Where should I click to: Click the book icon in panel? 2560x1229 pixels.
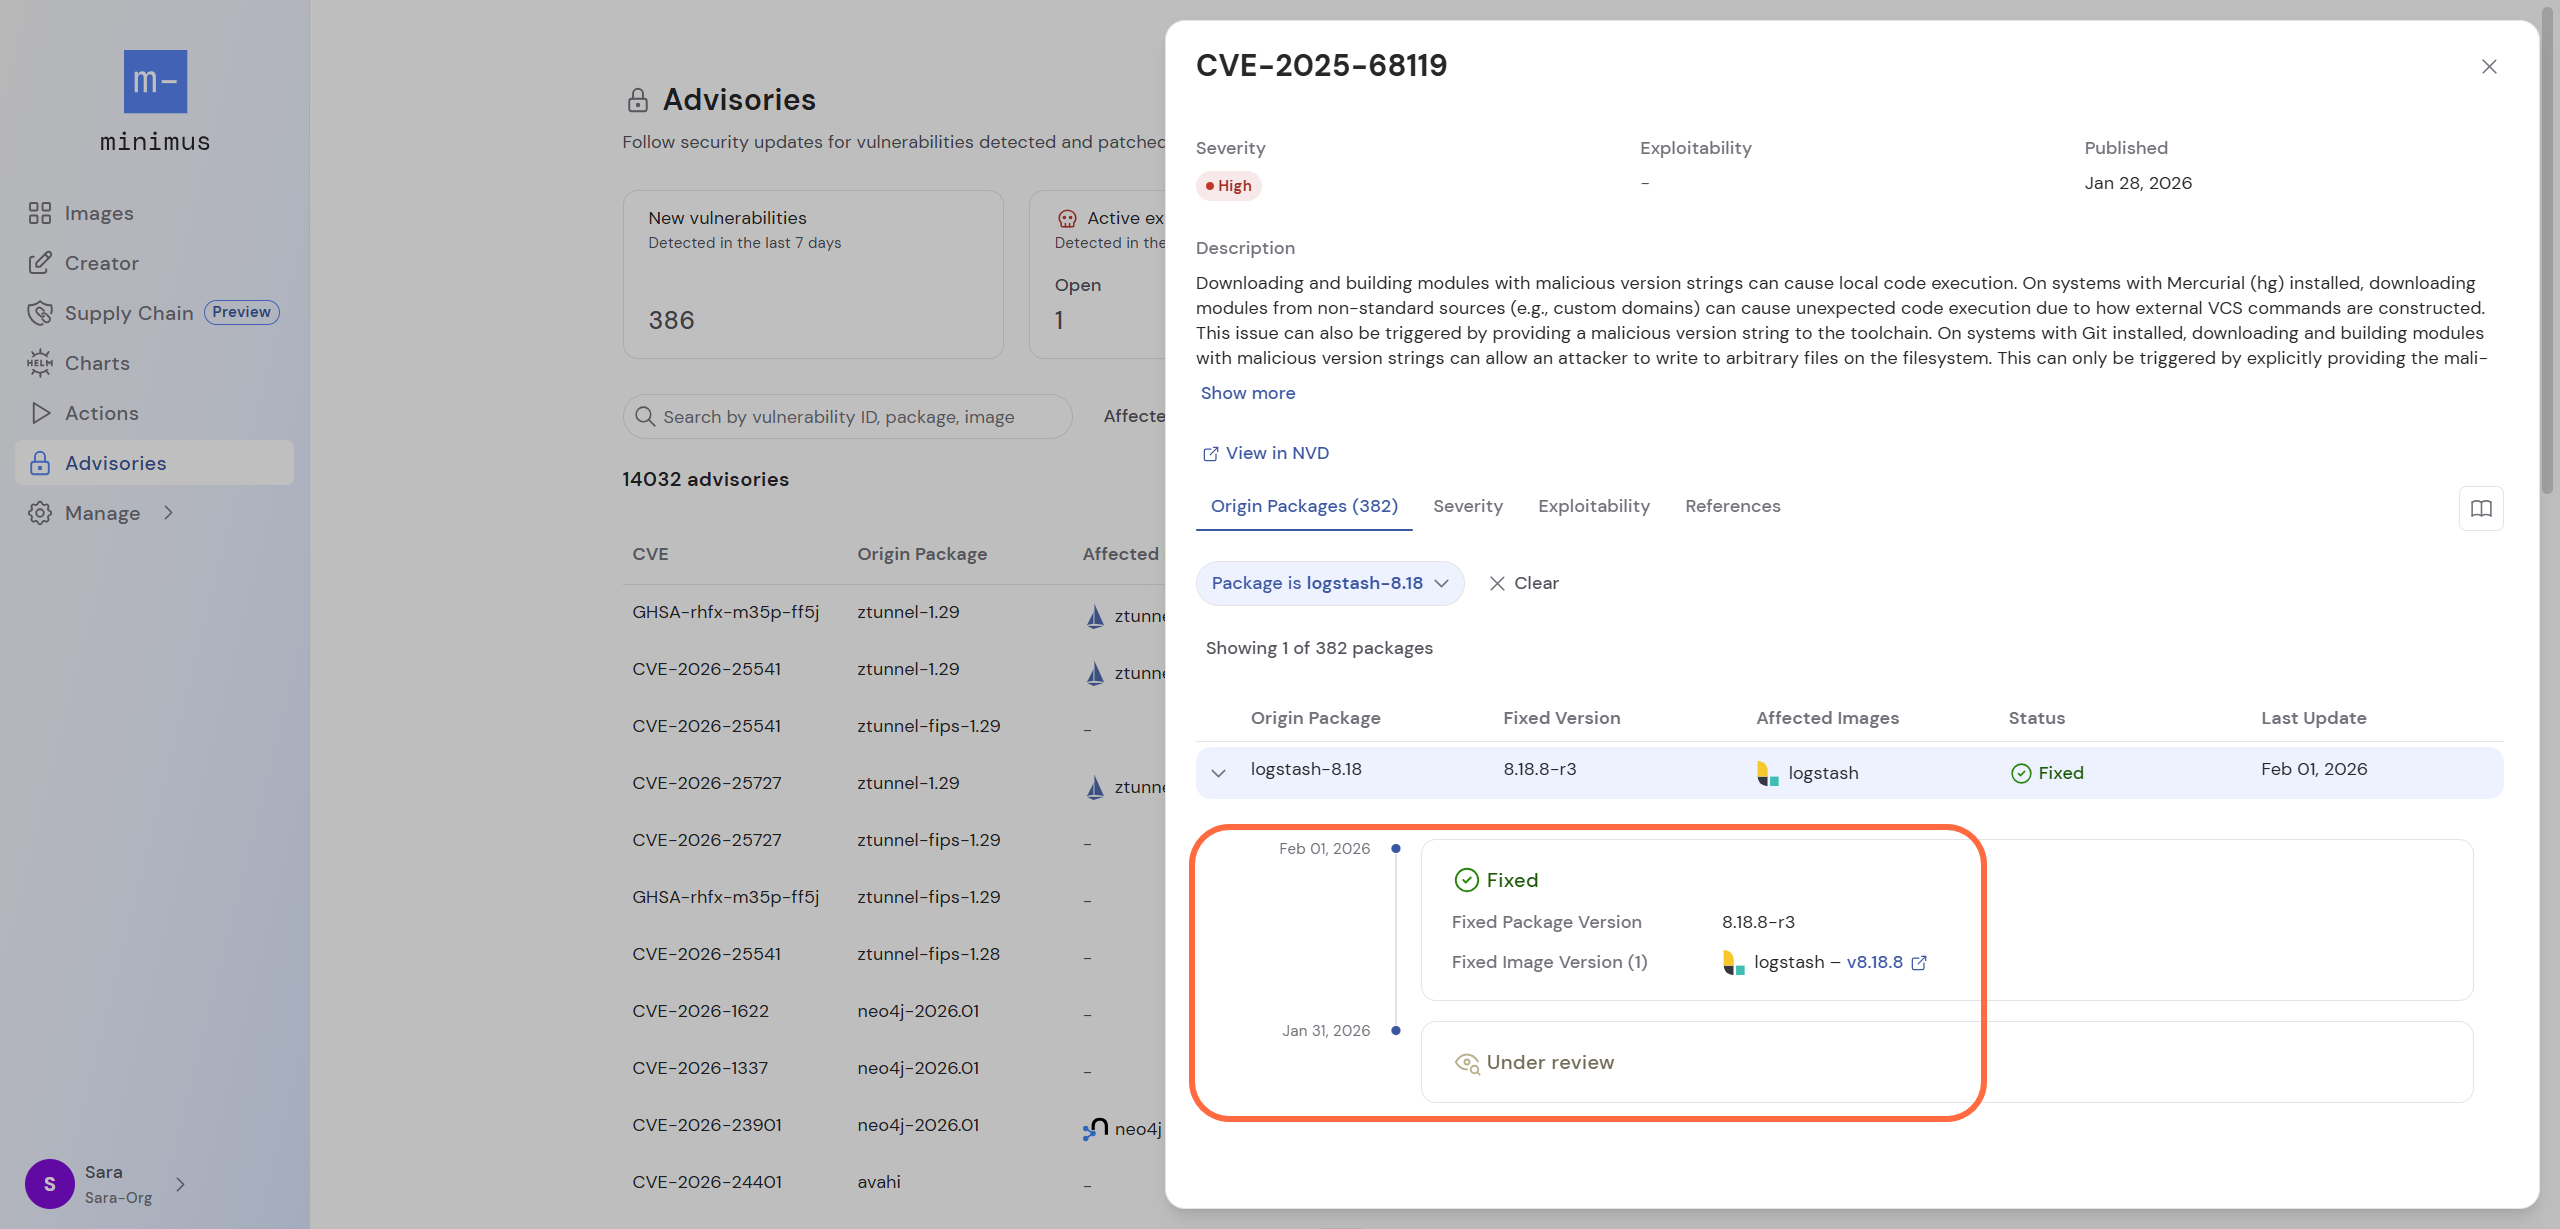[2481, 508]
